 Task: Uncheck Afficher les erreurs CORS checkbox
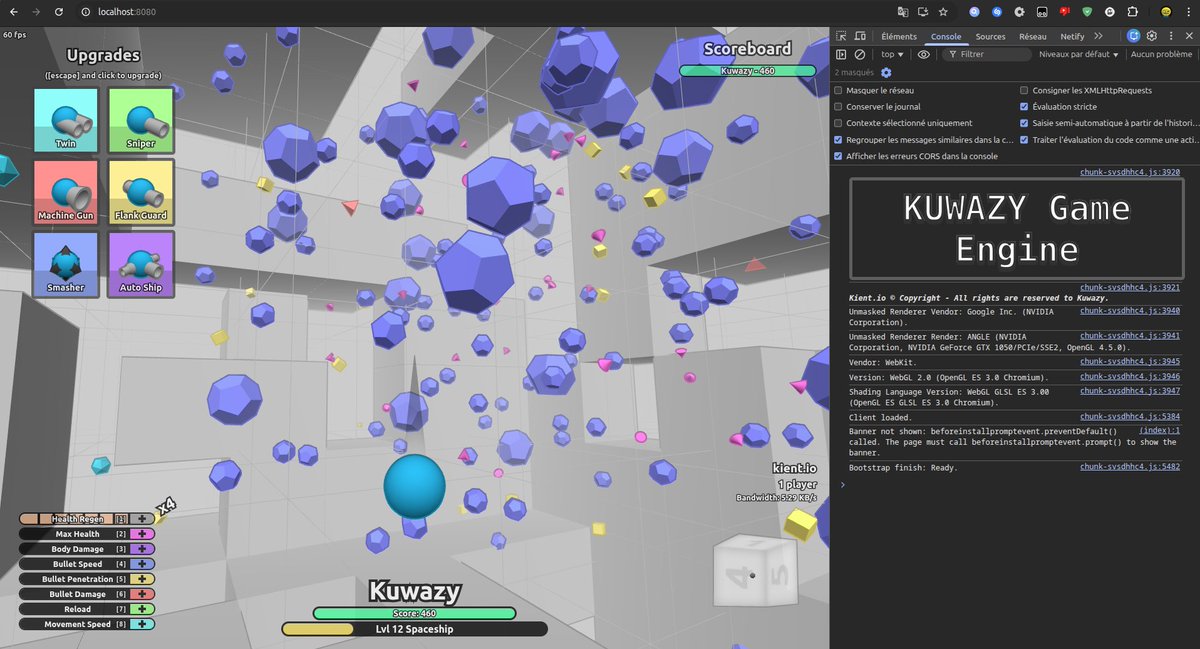(x=838, y=156)
